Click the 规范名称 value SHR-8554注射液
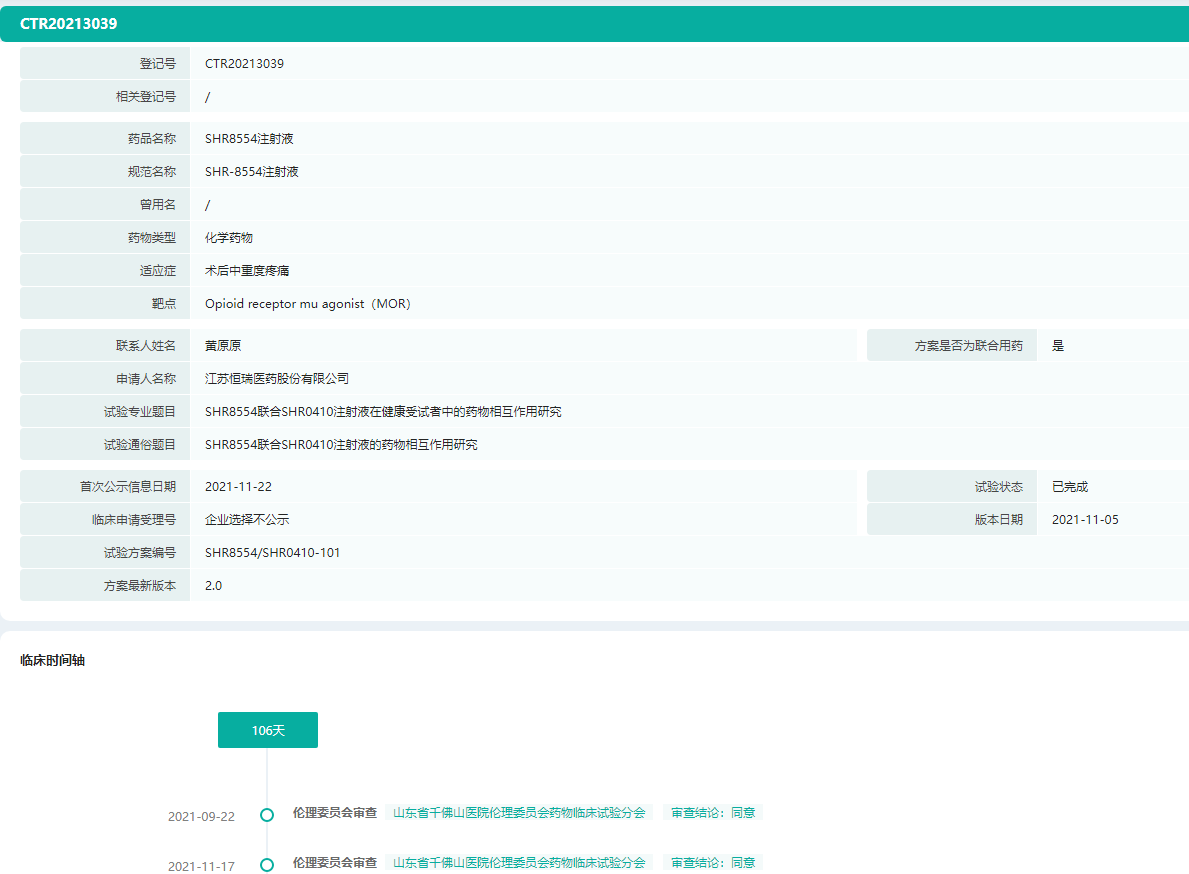Image resolution: width=1189 pixels, height=874 pixels. pyautogui.click(x=252, y=172)
